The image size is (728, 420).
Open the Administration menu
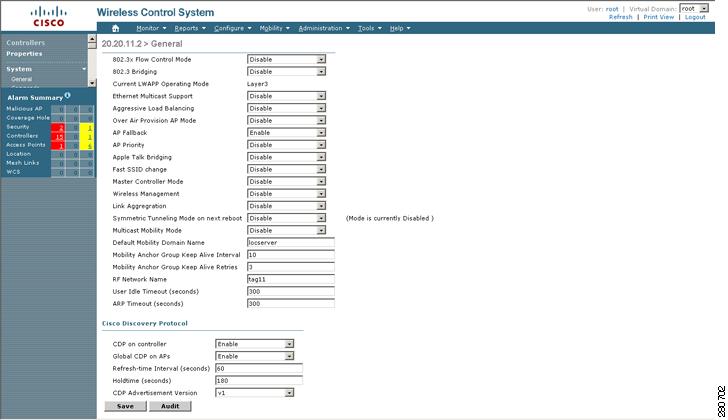point(324,28)
